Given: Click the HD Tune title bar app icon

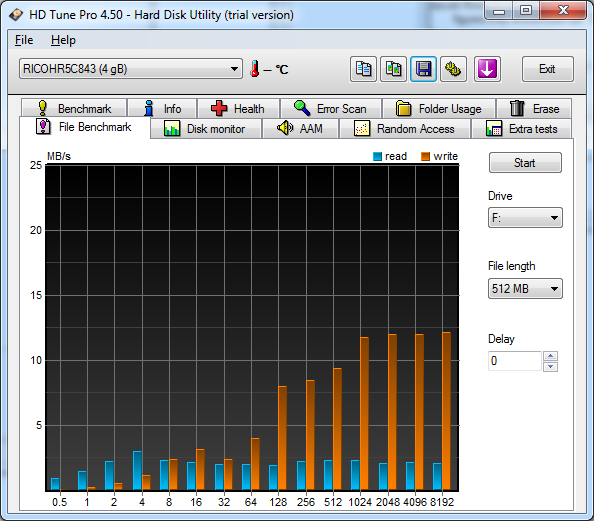Looking at the screenshot, I should (16, 15).
